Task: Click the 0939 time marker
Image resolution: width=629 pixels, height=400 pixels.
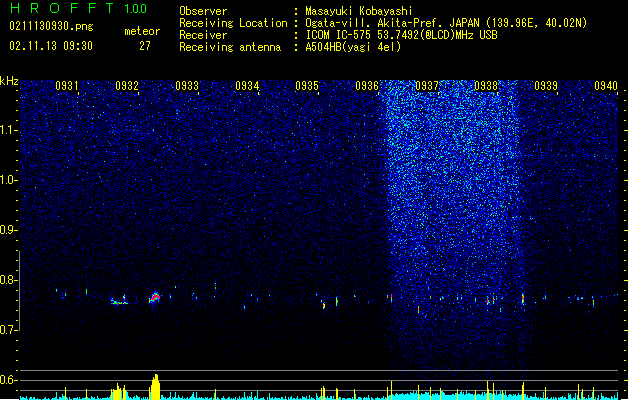Action: point(546,86)
